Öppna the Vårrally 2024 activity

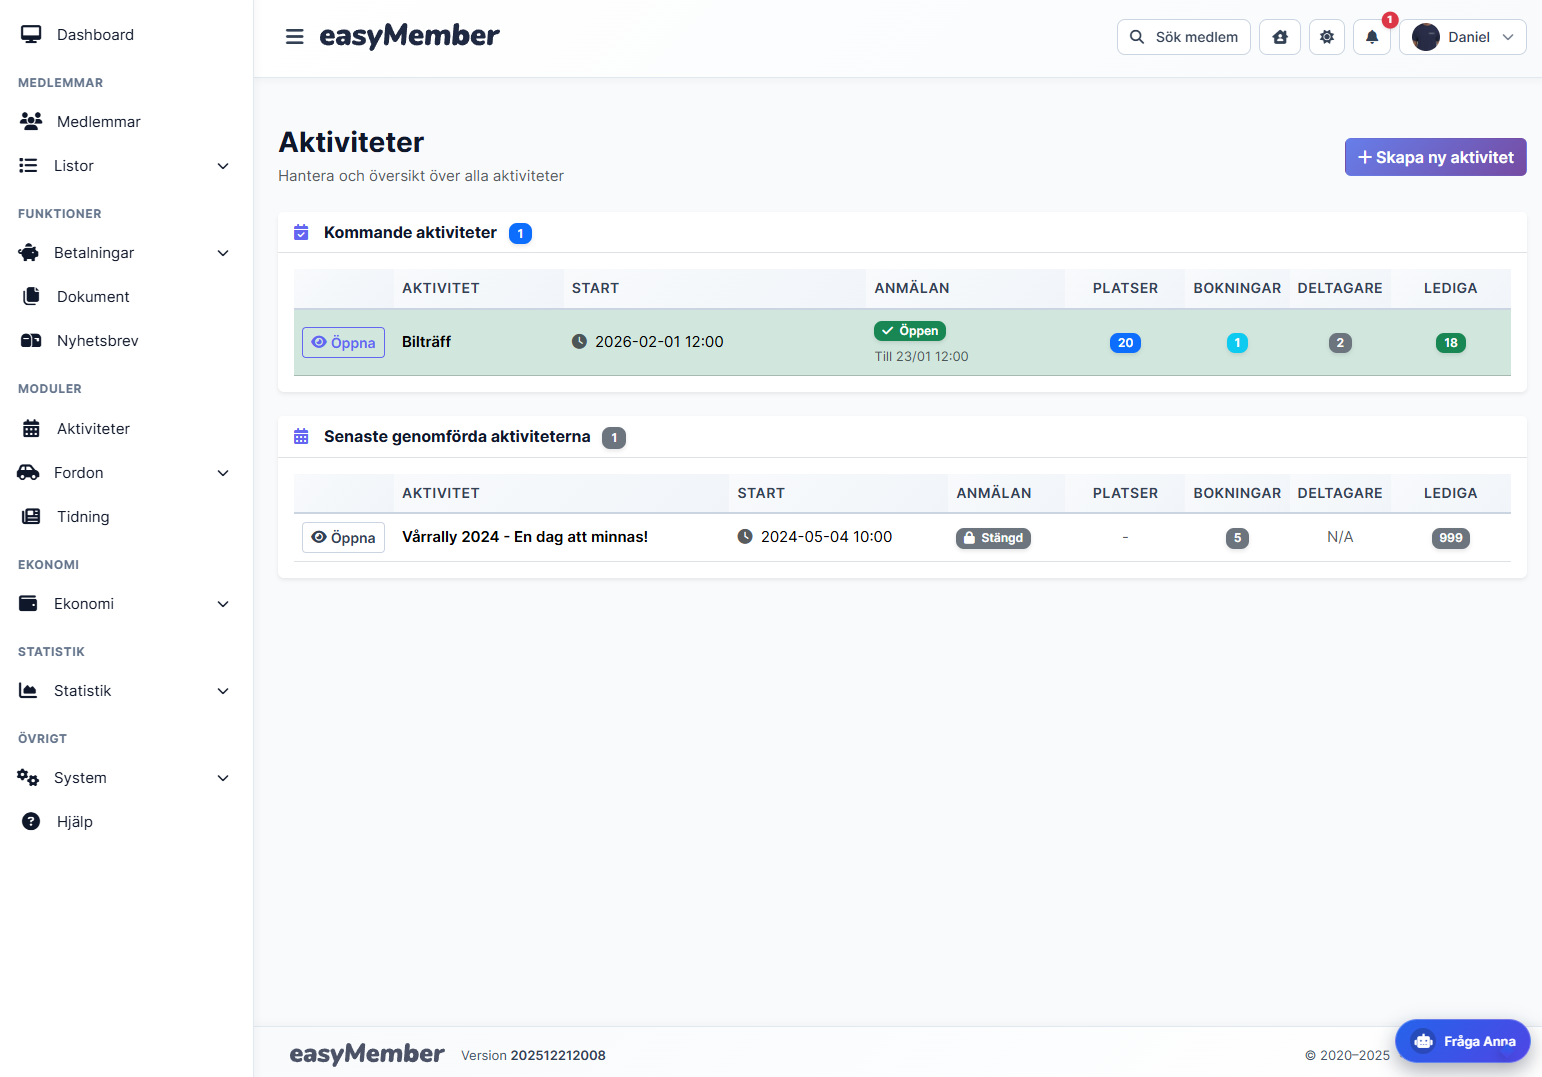[343, 537]
